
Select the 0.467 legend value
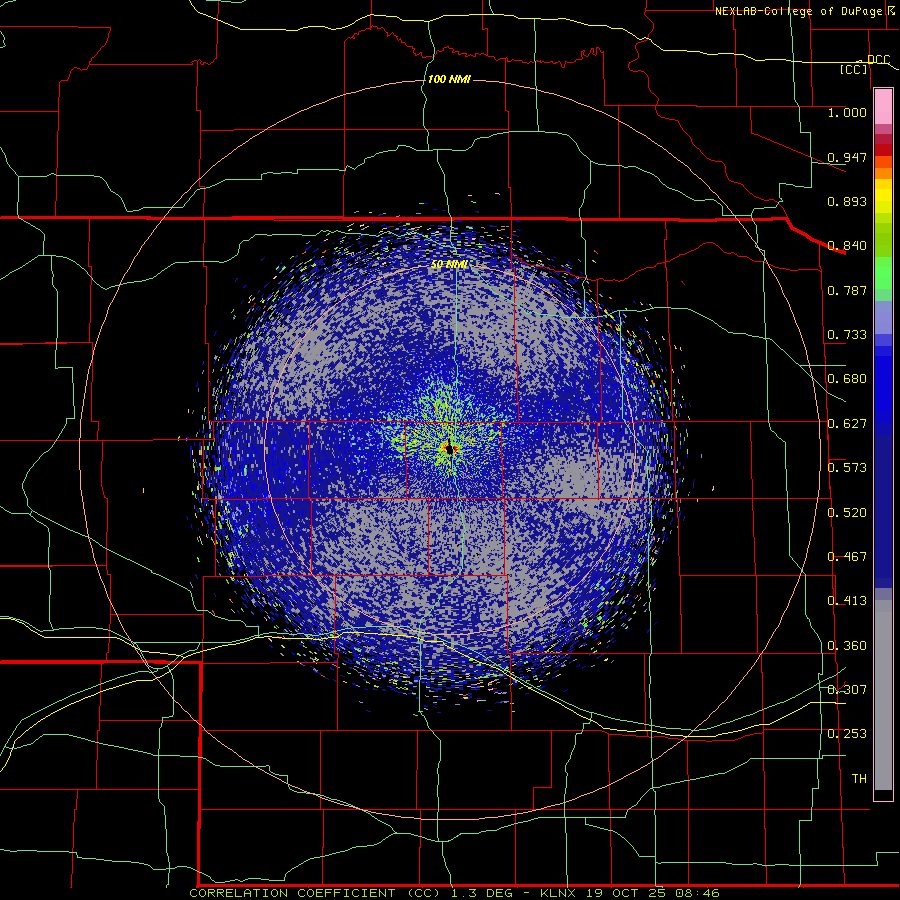coord(847,557)
